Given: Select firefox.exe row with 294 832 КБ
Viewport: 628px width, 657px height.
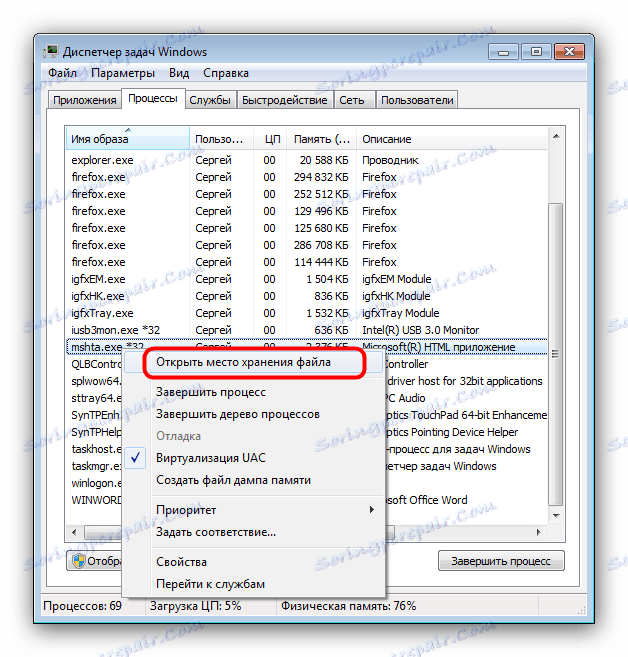Looking at the screenshot, I should click(307, 177).
